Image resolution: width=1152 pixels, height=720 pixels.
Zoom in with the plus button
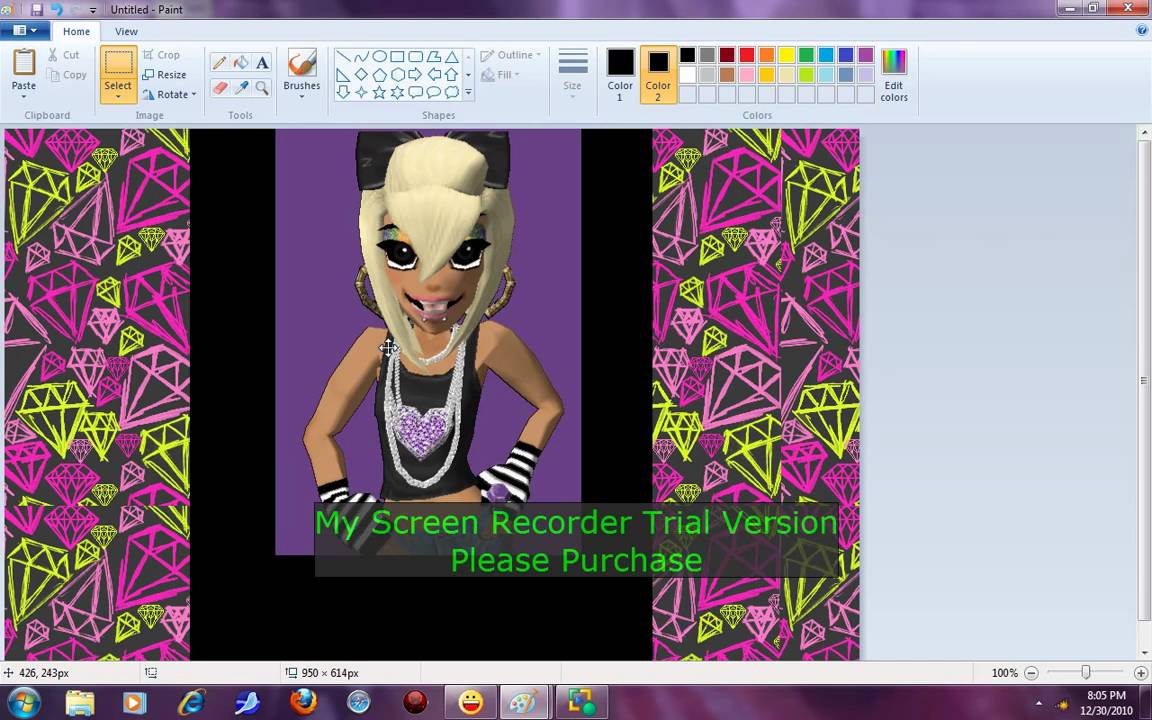pyautogui.click(x=1140, y=673)
